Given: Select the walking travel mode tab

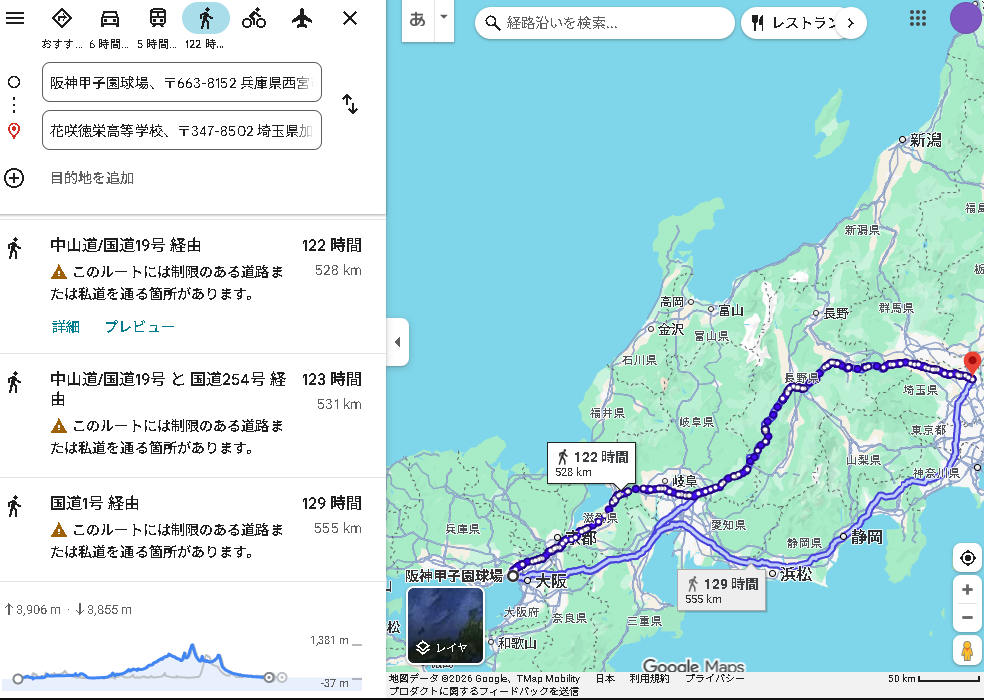Looking at the screenshot, I should (x=206, y=18).
